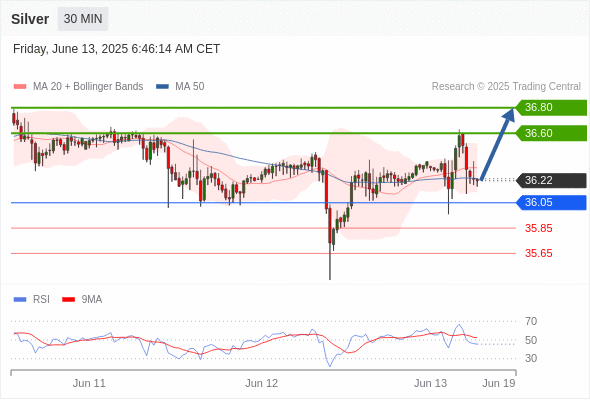This screenshot has width=590, height=400.
Task: Click the 35.85 red support label
Action: tap(538, 228)
